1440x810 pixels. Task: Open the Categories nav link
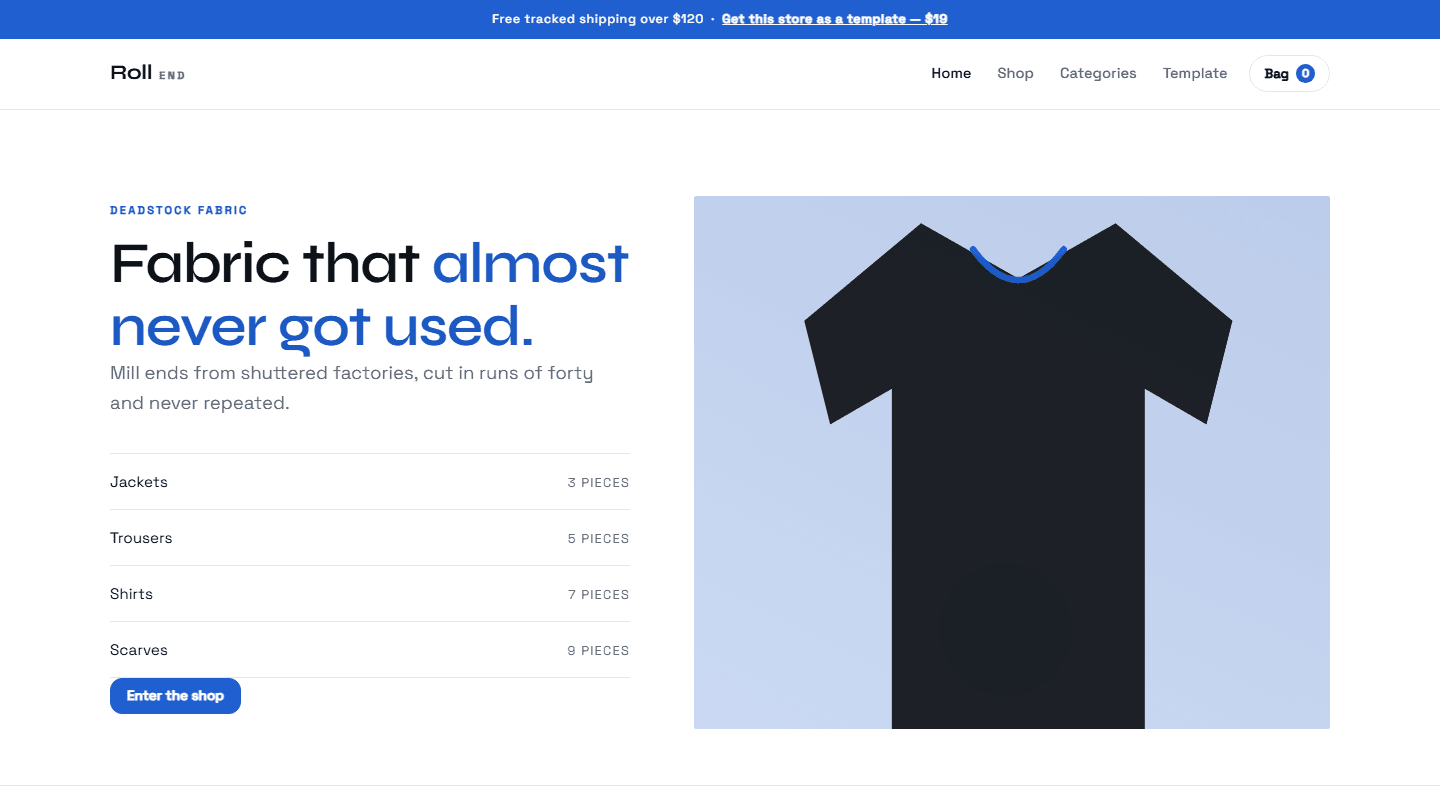point(1098,73)
